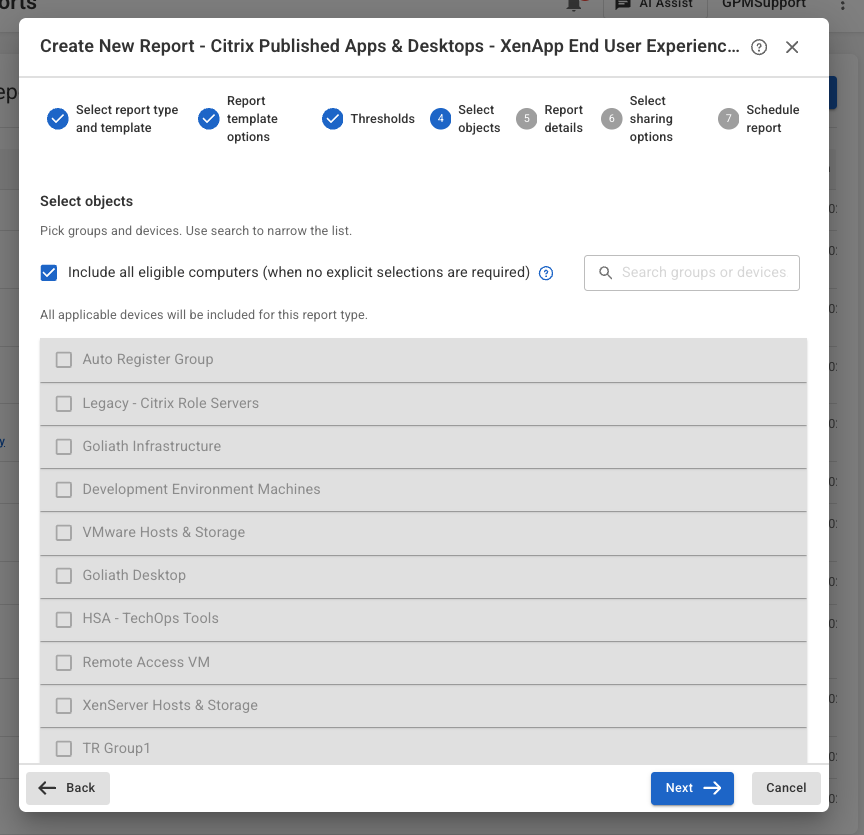This screenshot has width=864, height=835.
Task: Jump to step 6 Select sharing options
Action: click(637, 118)
